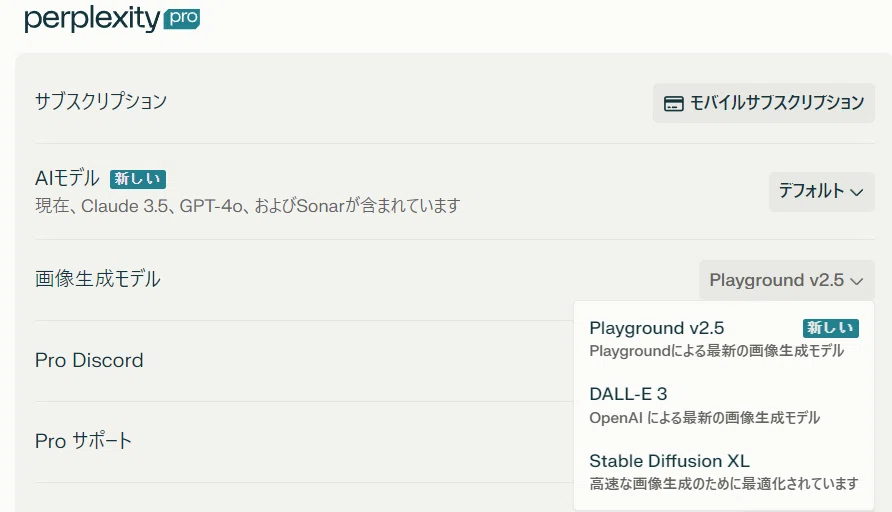
Task: Select Playground v2.5 option in the list
Action: [724, 339]
